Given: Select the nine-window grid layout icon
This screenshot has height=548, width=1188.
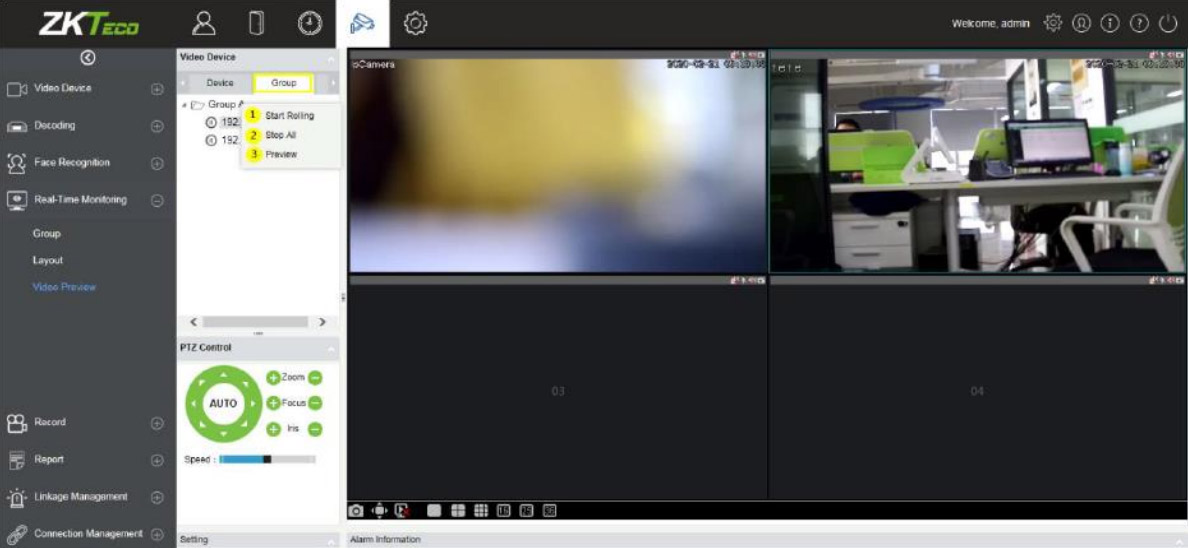Looking at the screenshot, I should coord(481,511).
